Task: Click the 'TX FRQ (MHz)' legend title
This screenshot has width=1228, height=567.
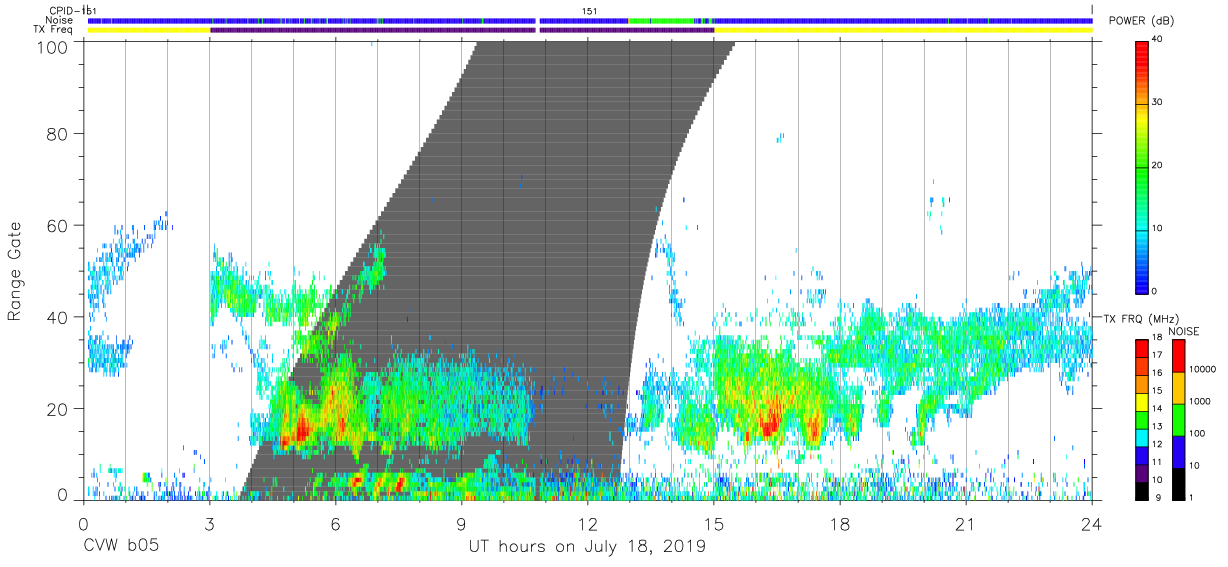Action: (1141, 318)
